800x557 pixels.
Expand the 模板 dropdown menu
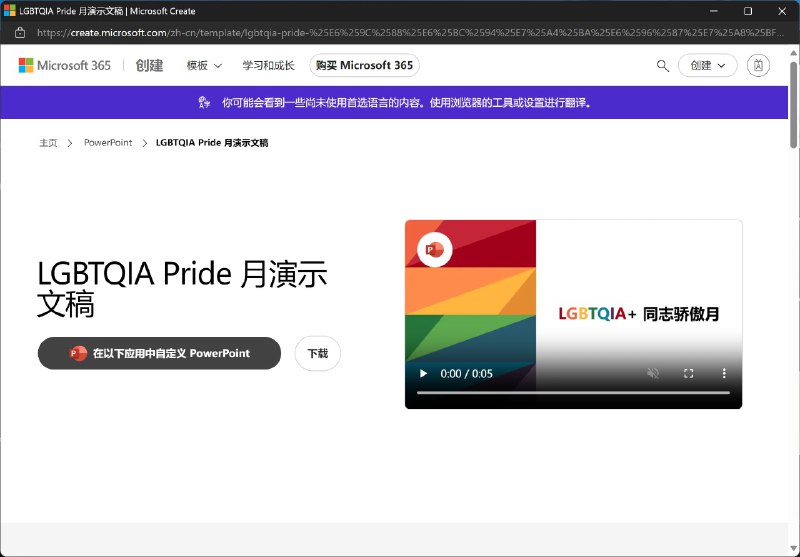coord(204,66)
